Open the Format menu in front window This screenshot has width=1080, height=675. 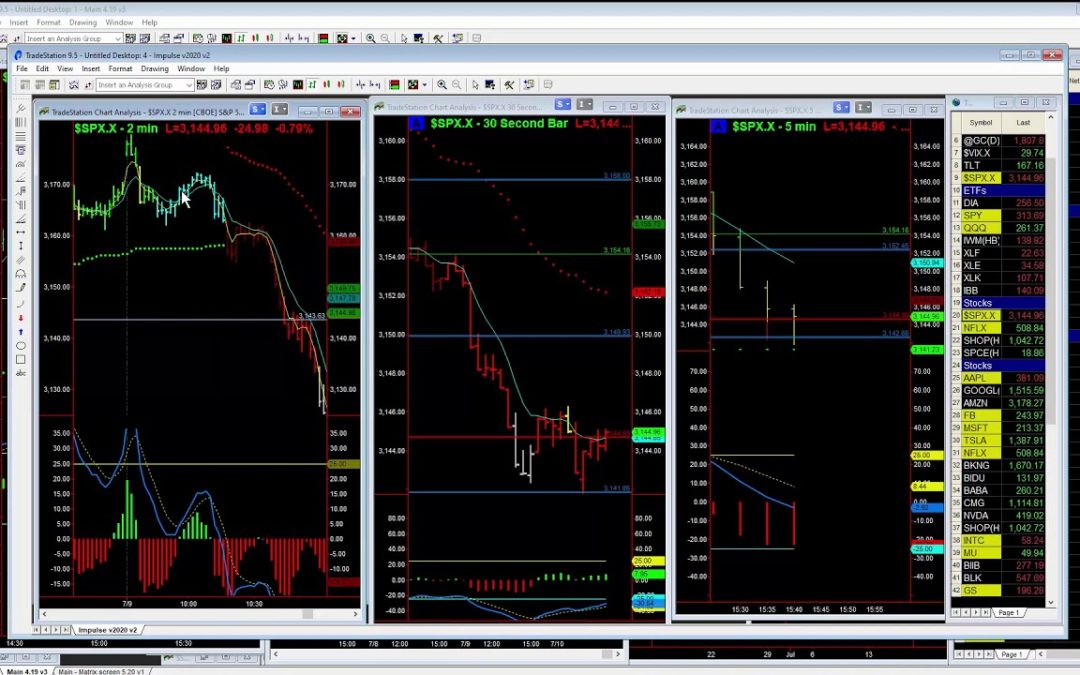[120, 69]
